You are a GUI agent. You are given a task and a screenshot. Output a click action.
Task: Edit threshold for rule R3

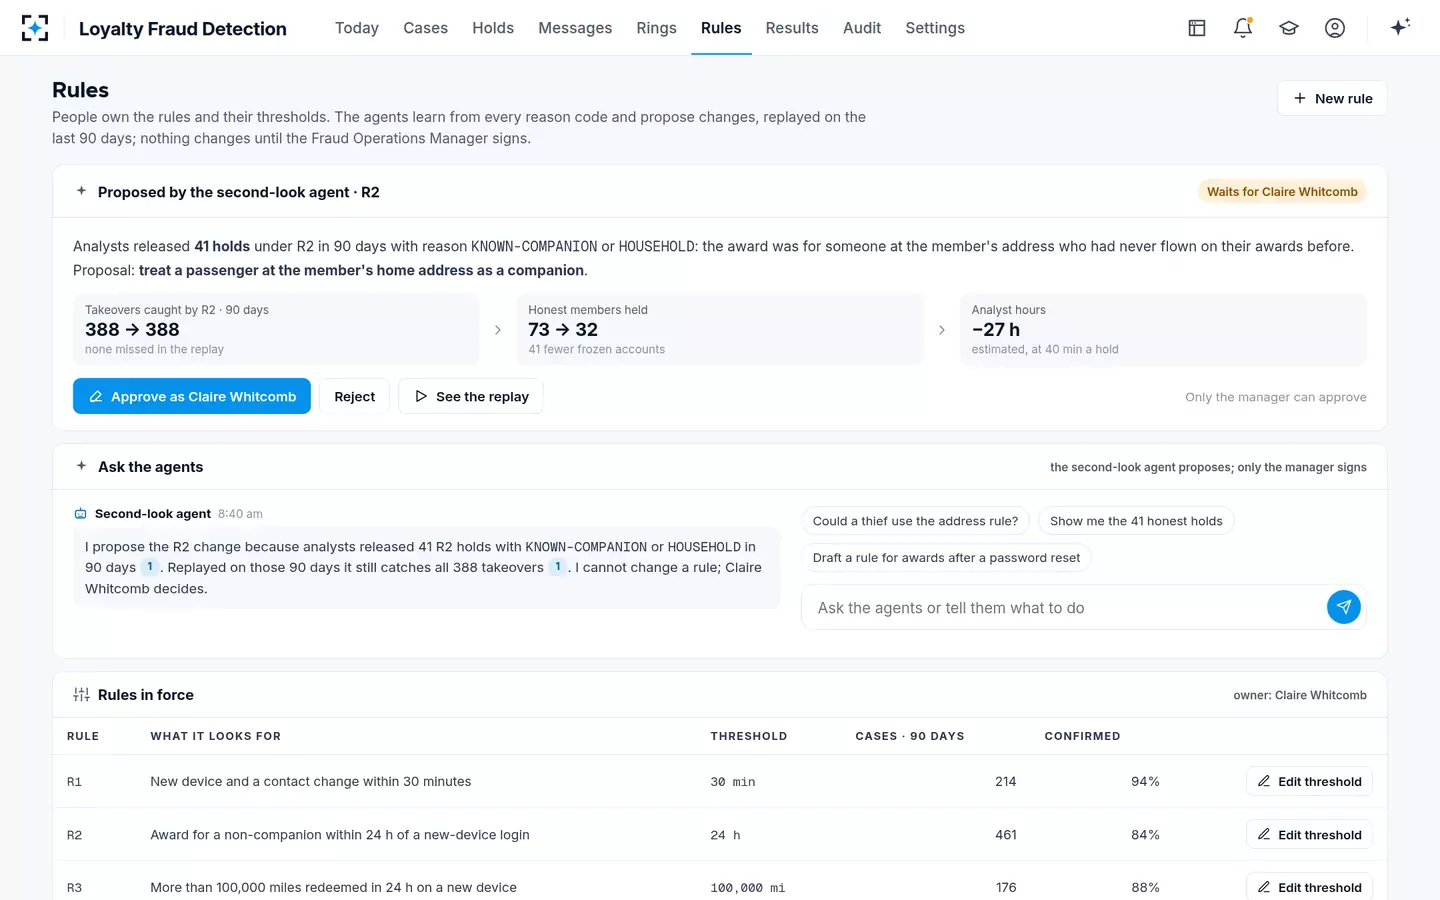[x=1309, y=887]
